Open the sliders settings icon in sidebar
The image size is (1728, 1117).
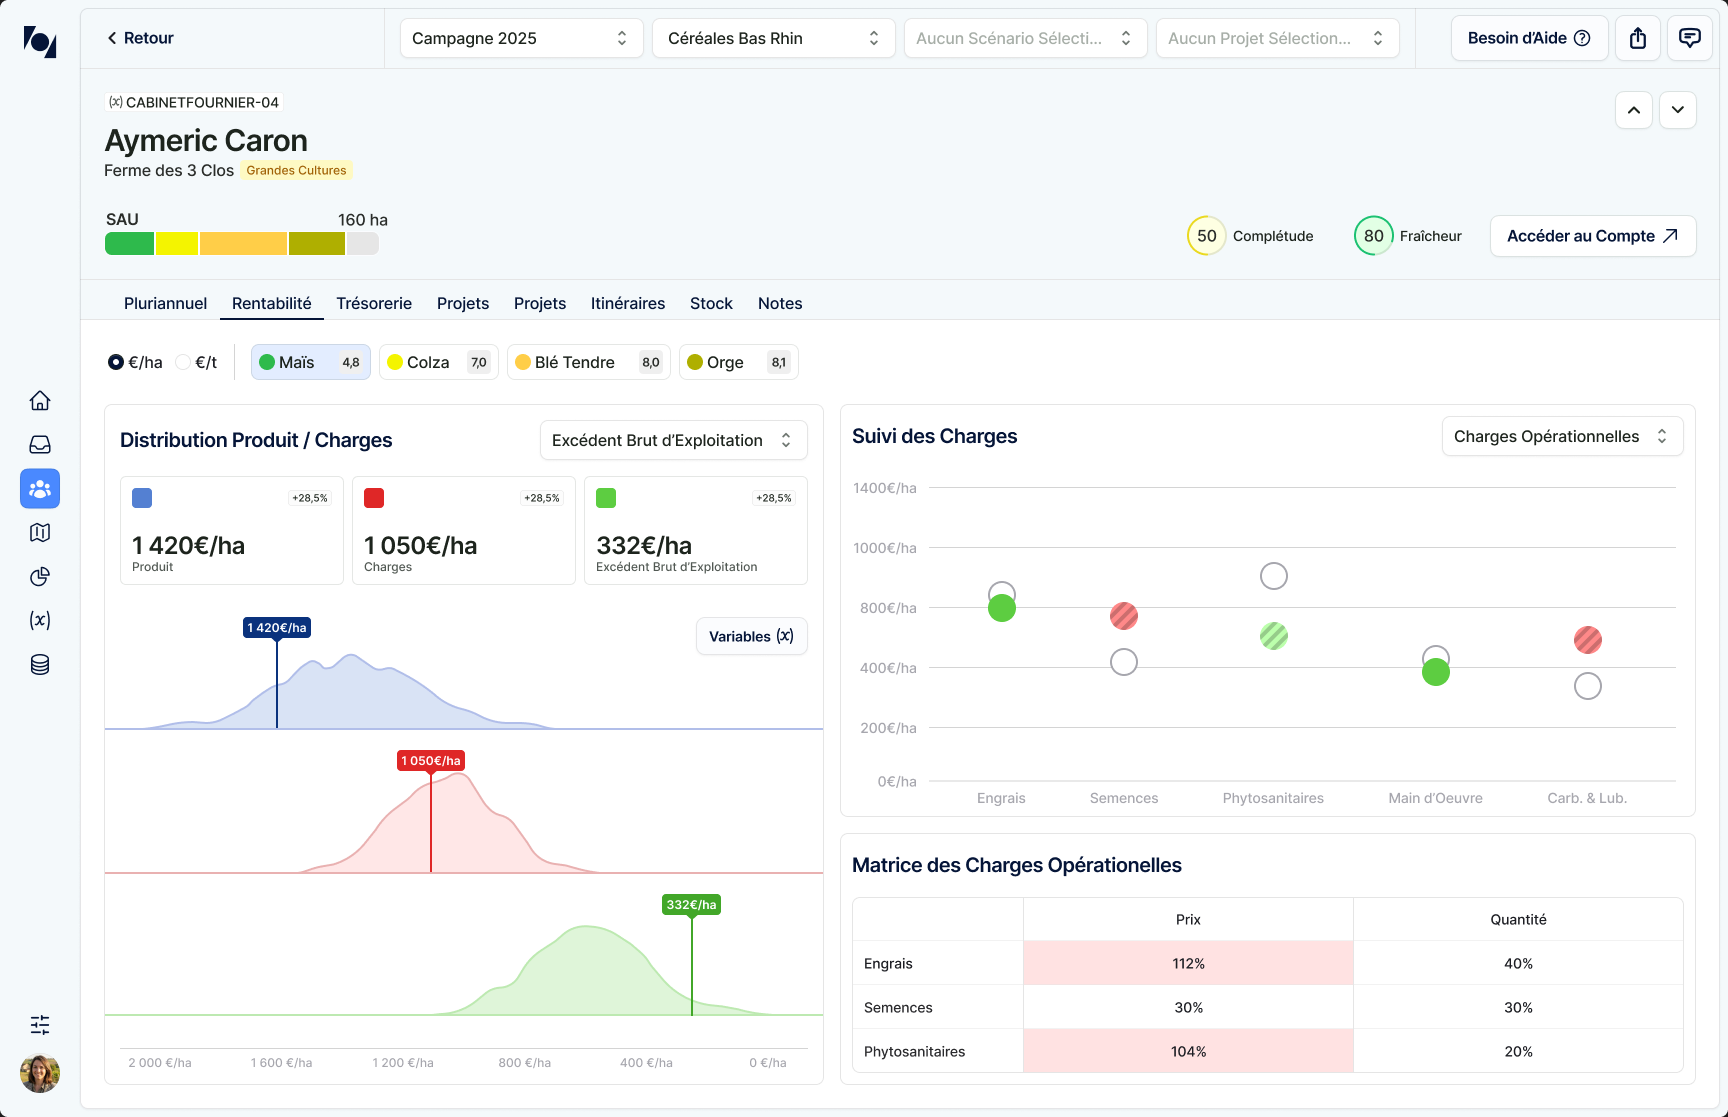tap(40, 1025)
